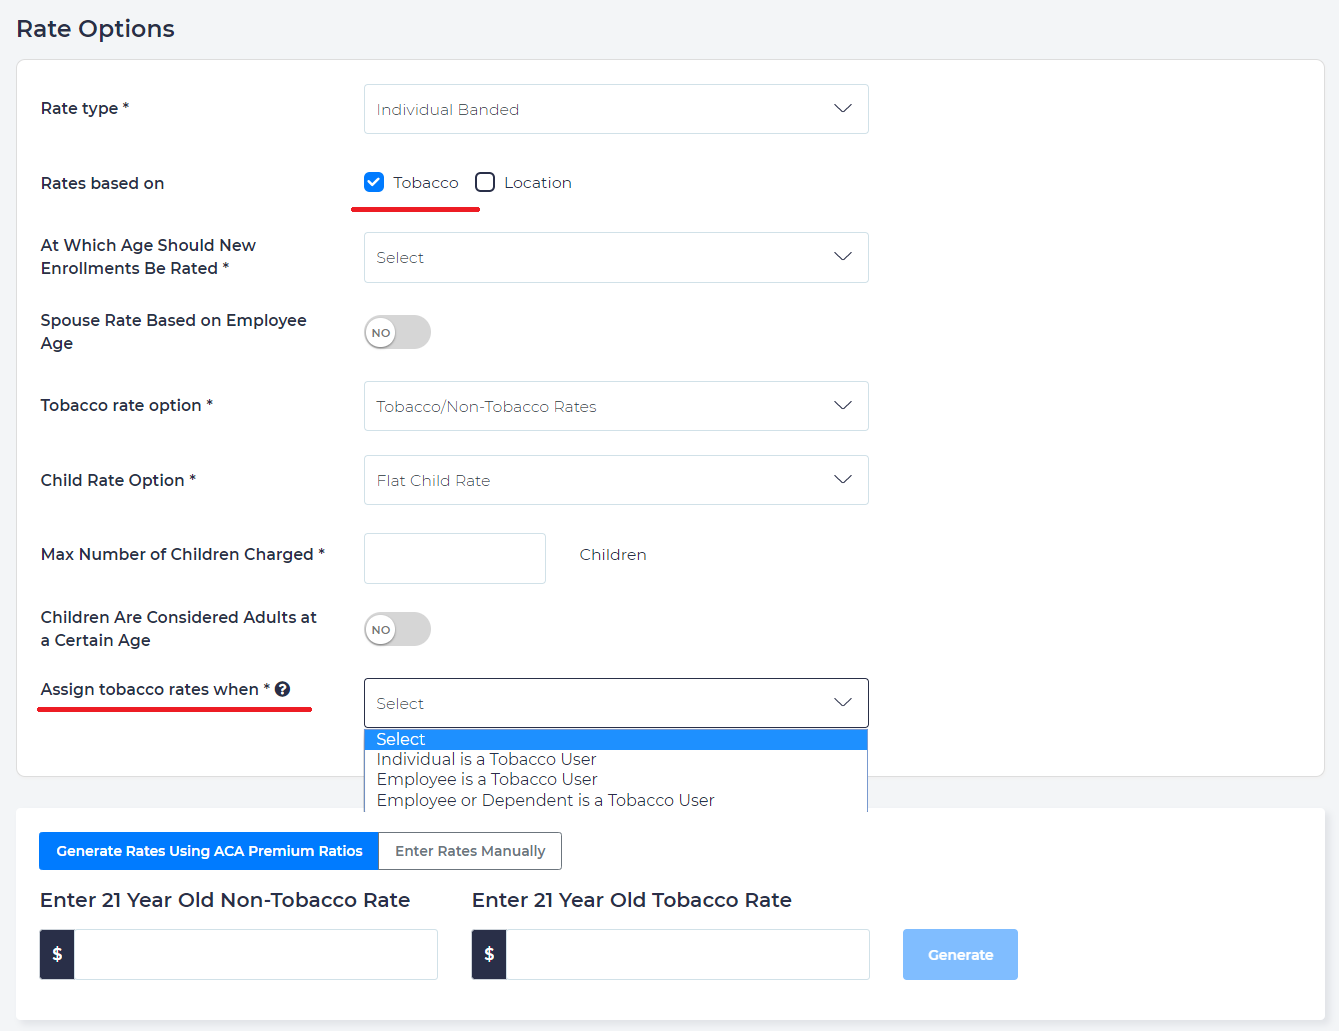Viewport: 1339px width, 1031px height.
Task: Switch to Enter Rates Manually tab
Action: point(470,851)
